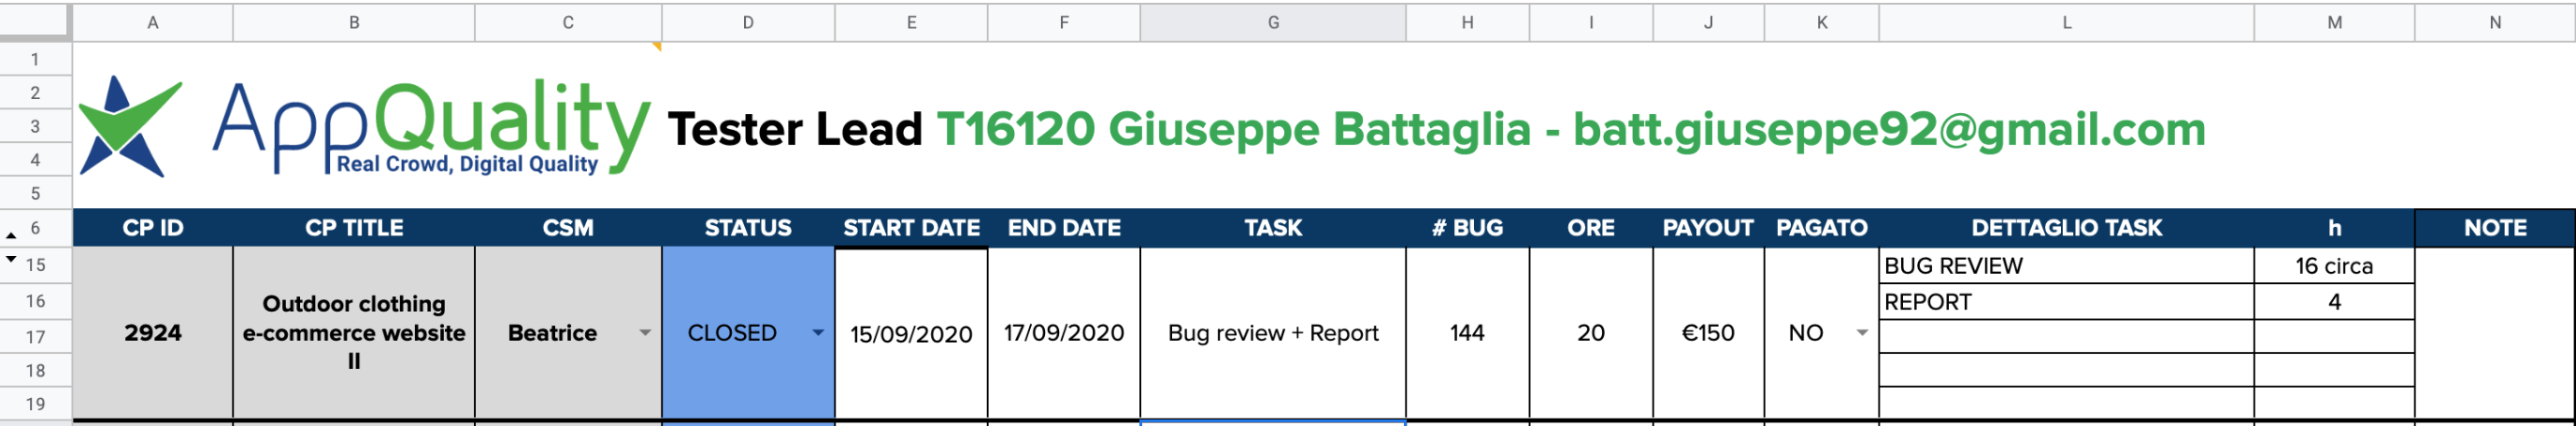This screenshot has width=2576, height=426.
Task: Select the €150 payout cell
Action: pos(1708,333)
